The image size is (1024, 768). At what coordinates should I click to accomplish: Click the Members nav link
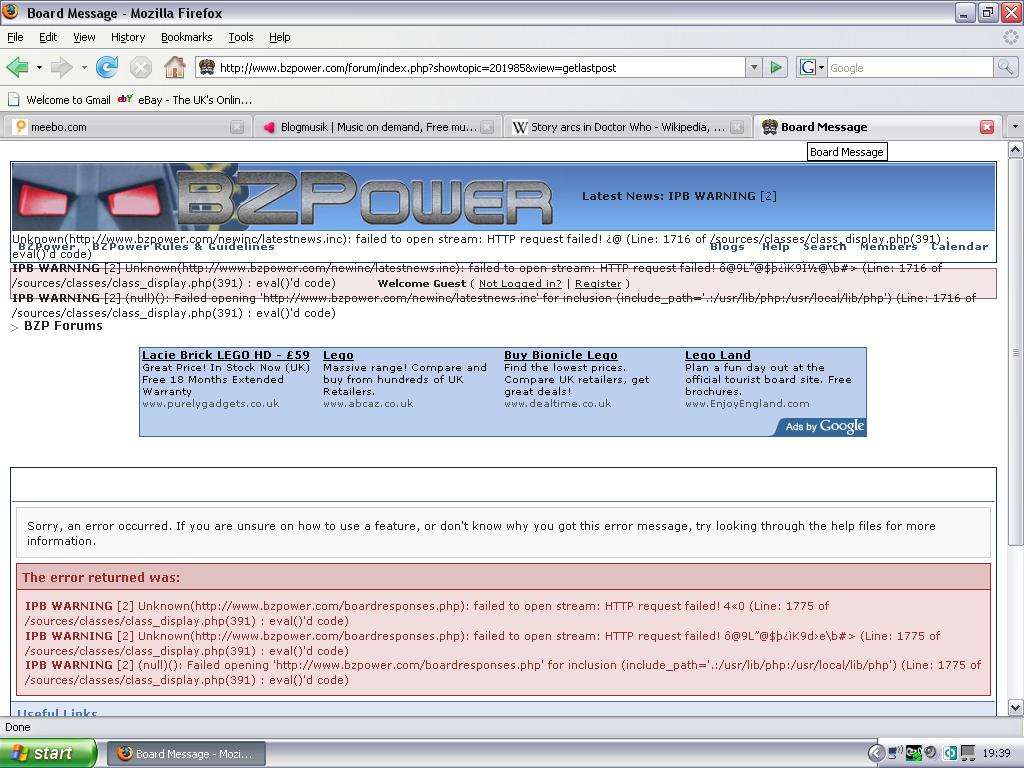[x=888, y=246]
